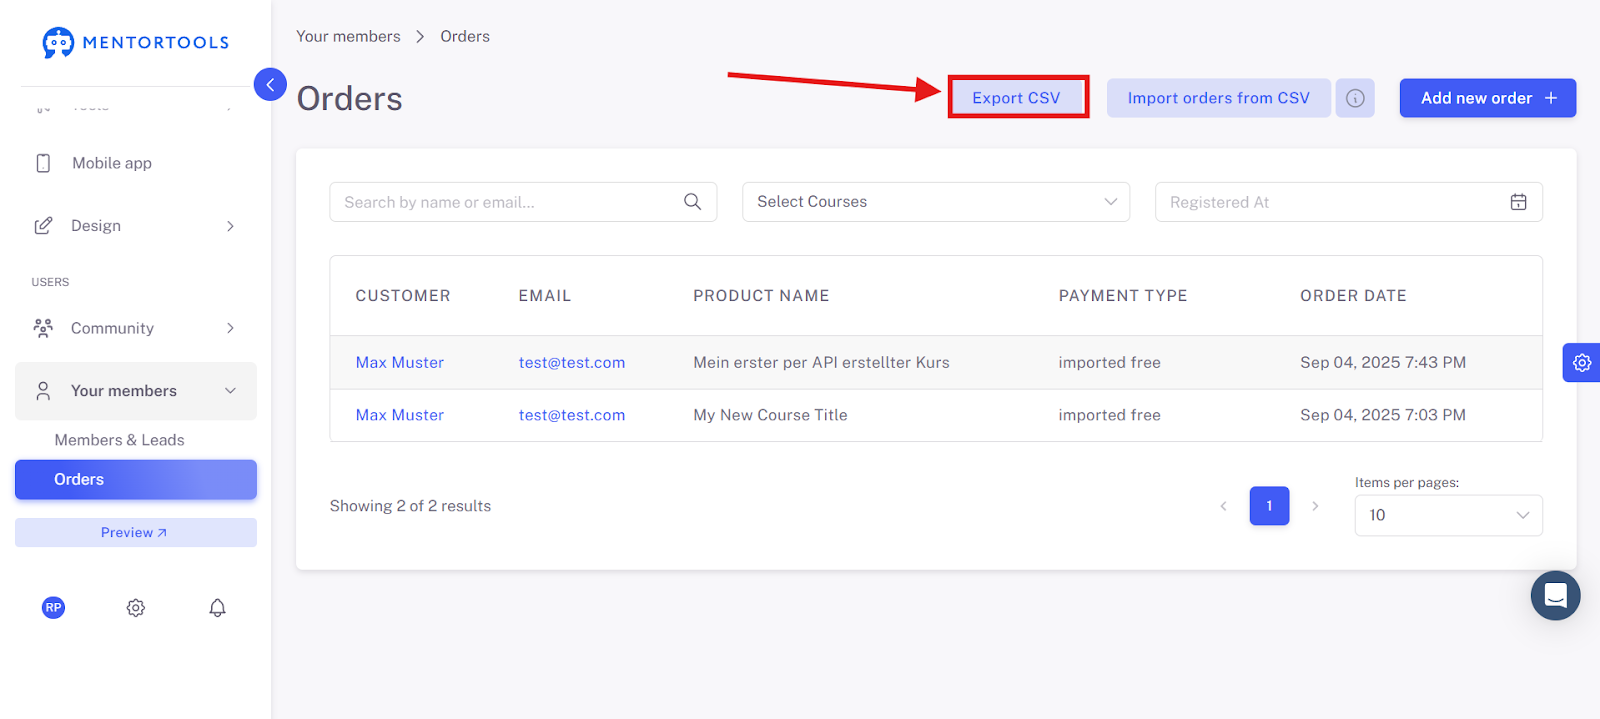The height and width of the screenshot is (719, 1600).
Task: Click the ORDER DATE column header
Action: tap(1353, 296)
